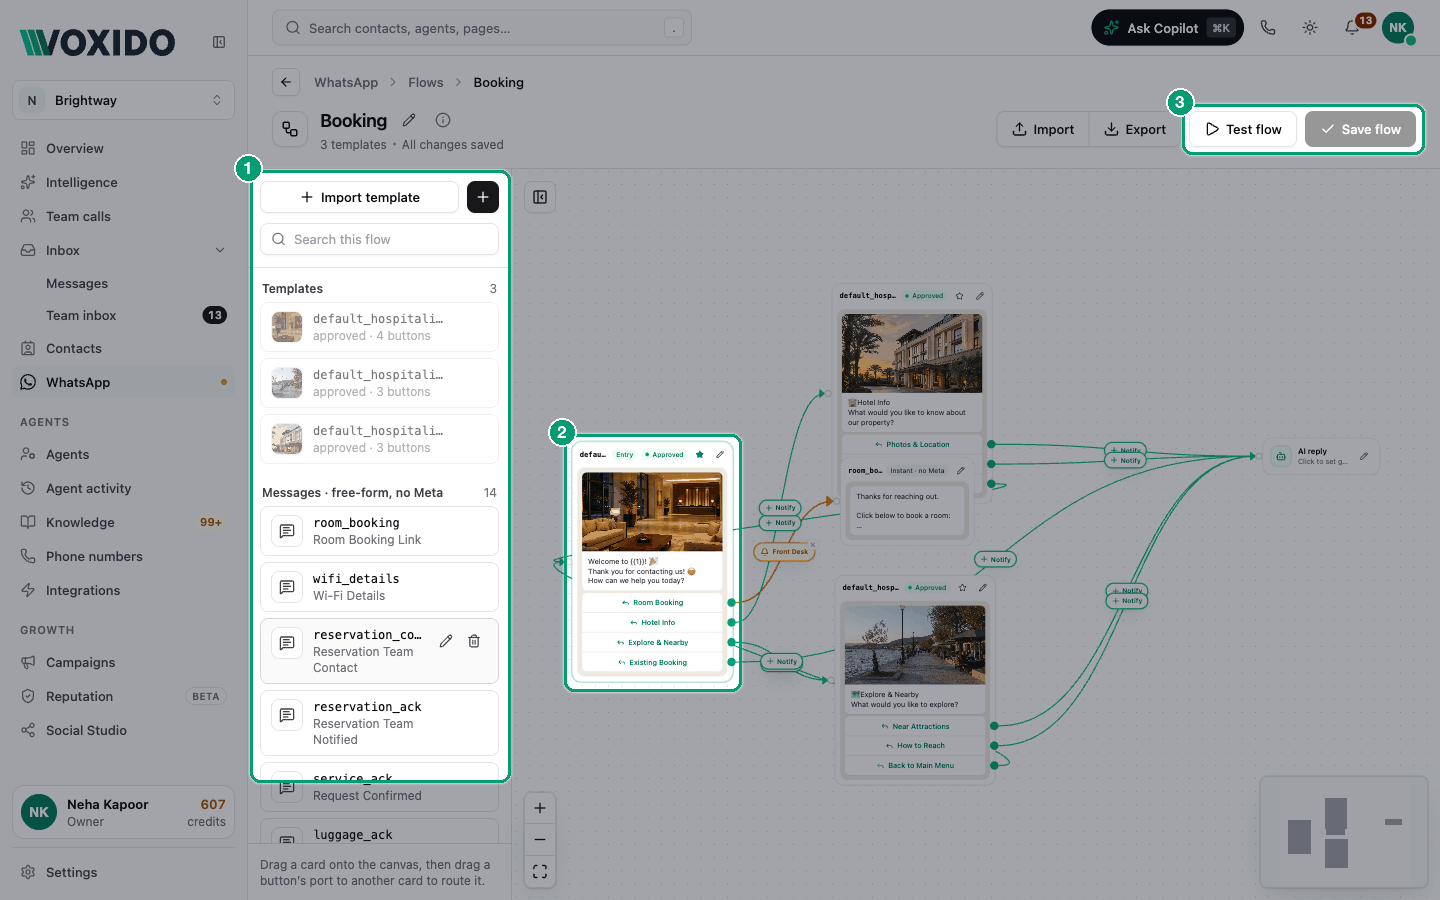Save the flow
The height and width of the screenshot is (900, 1440).
pyautogui.click(x=1360, y=129)
